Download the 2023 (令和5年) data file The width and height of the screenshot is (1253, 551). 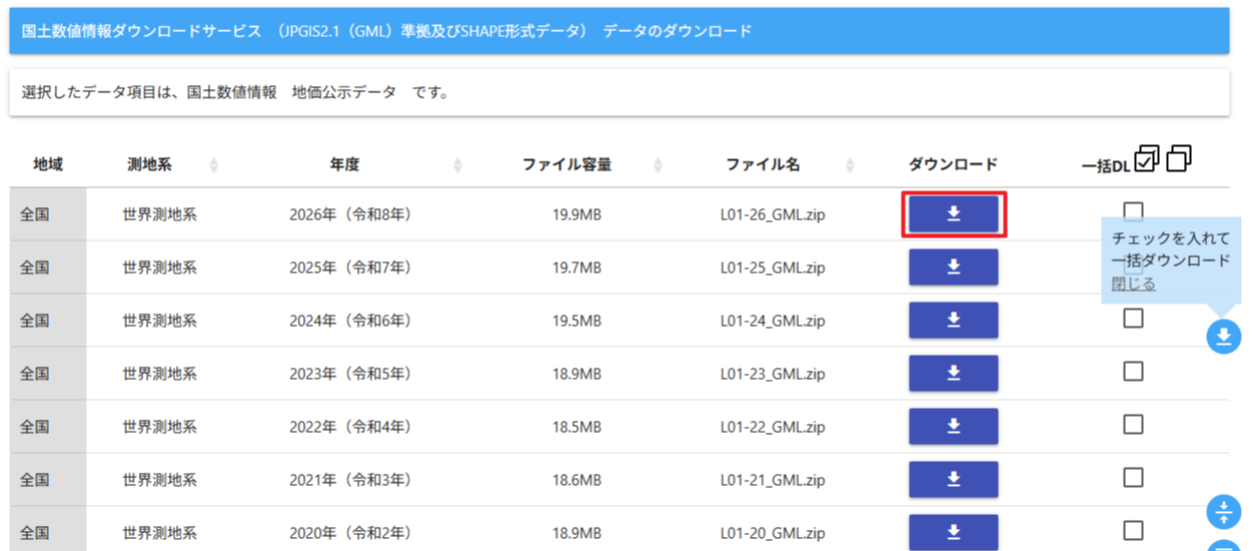pos(953,373)
